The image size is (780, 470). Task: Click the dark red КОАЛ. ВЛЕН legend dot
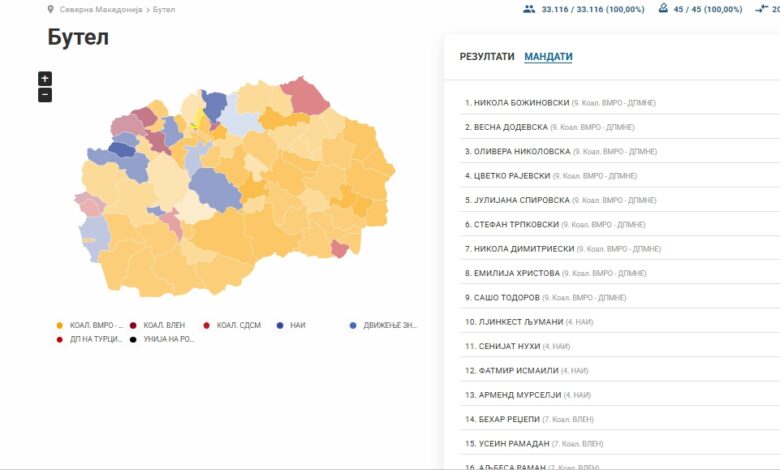(x=133, y=325)
